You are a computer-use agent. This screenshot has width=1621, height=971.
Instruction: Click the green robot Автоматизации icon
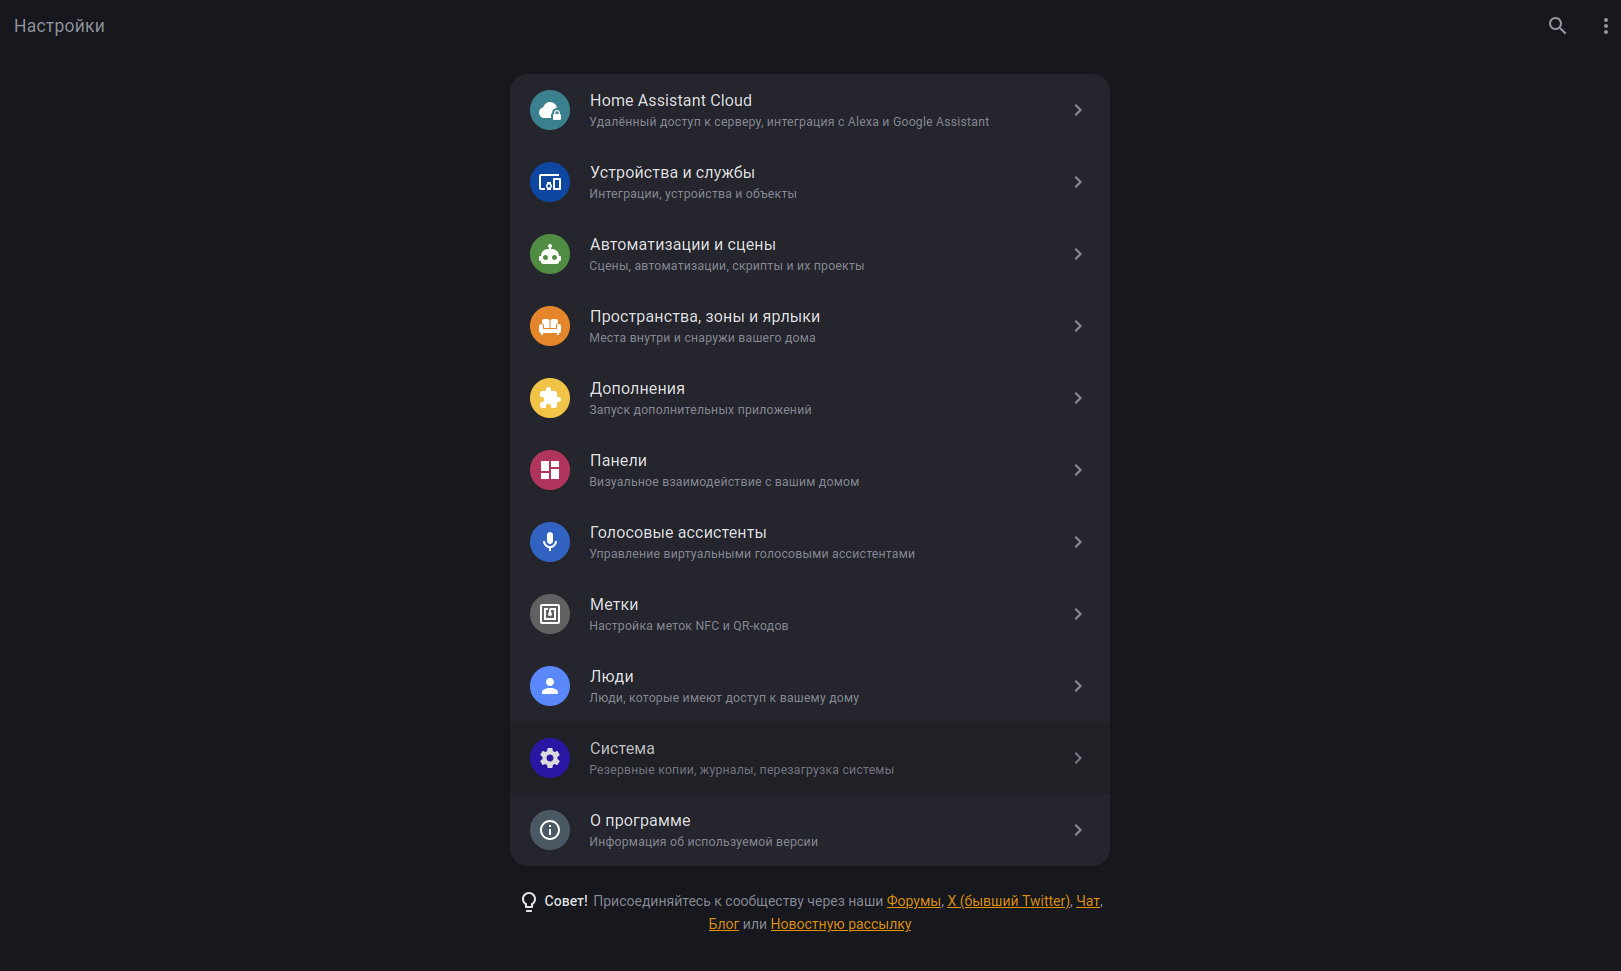(550, 254)
